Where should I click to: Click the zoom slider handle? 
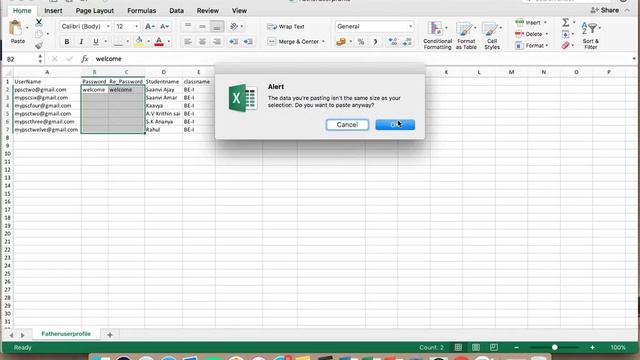click(x=554, y=347)
